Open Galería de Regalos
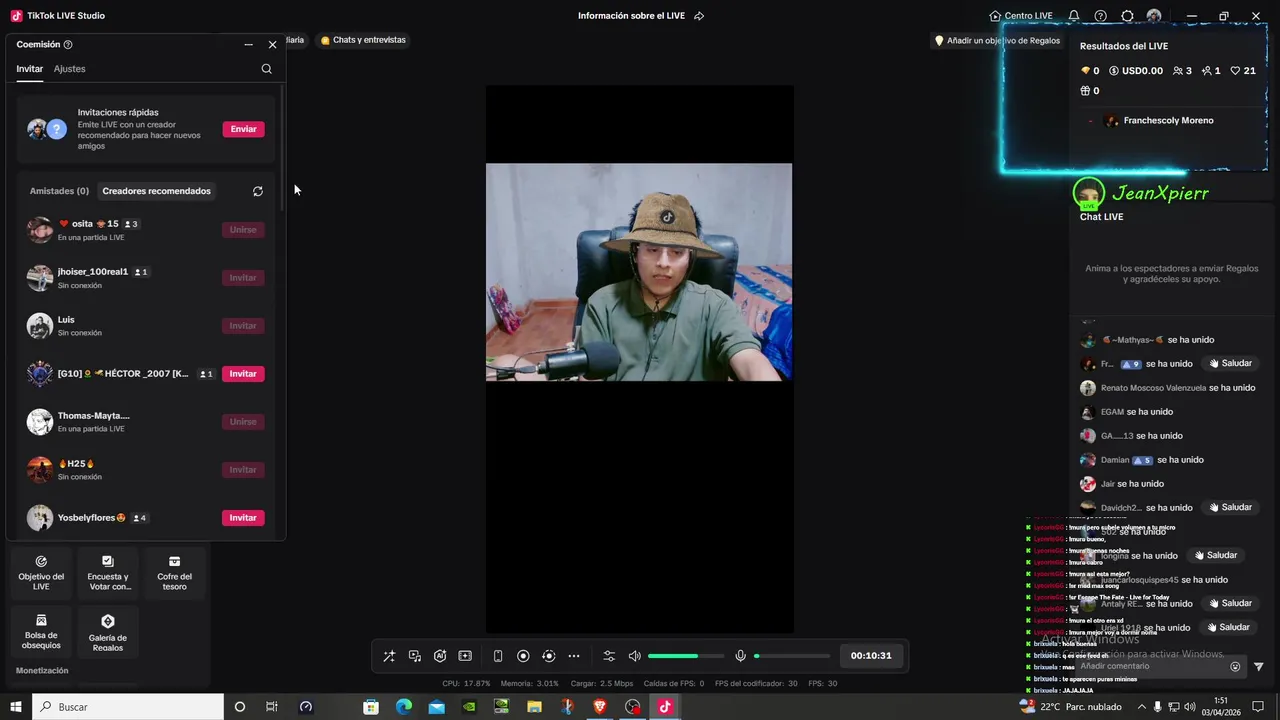Screen dimensions: 1280x720 108,632
